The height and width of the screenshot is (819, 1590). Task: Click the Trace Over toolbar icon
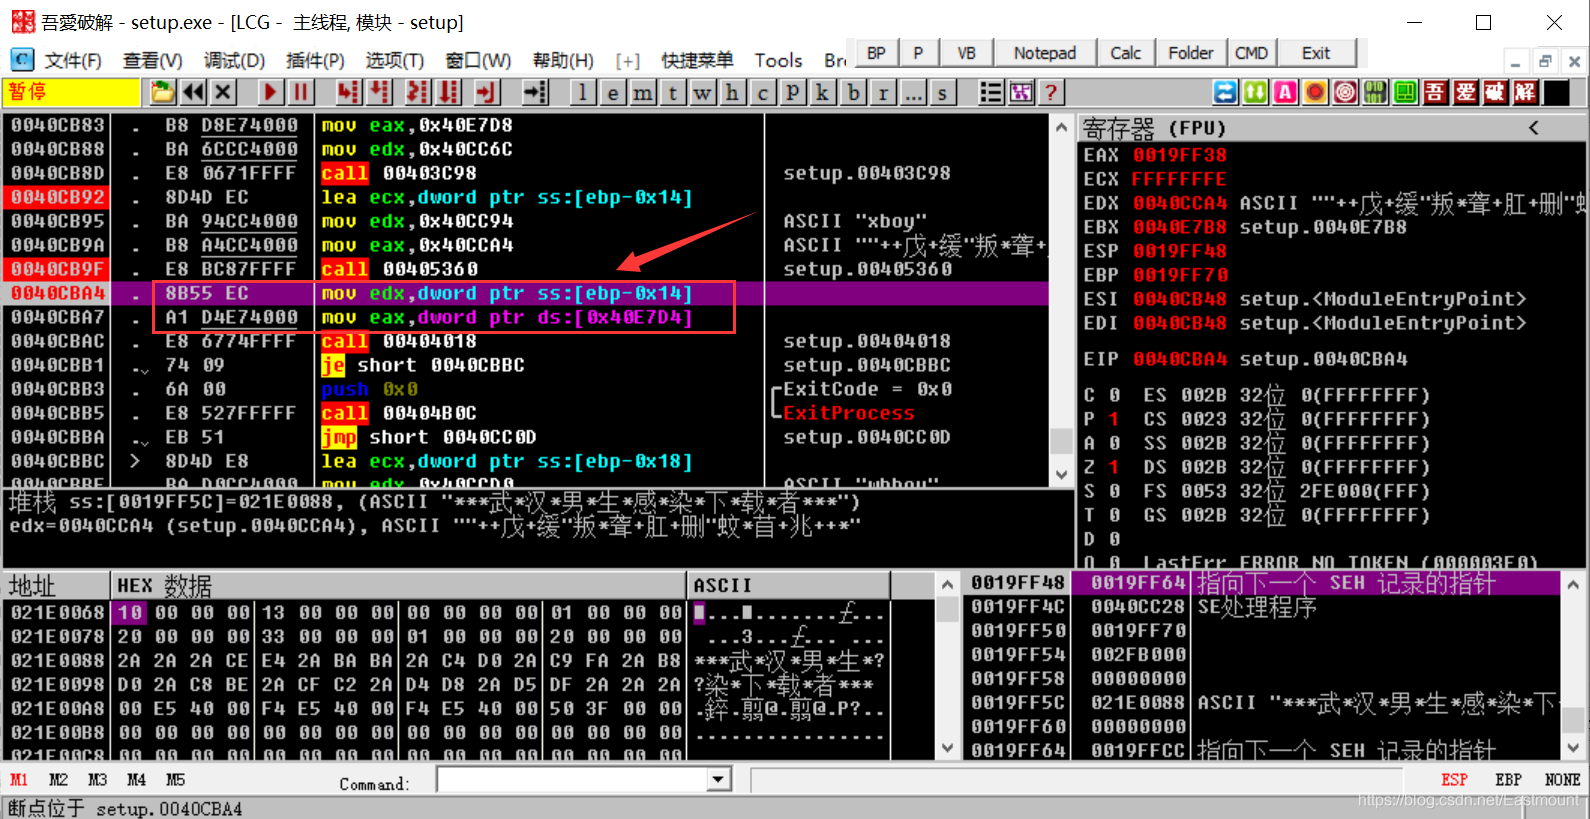click(450, 93)
